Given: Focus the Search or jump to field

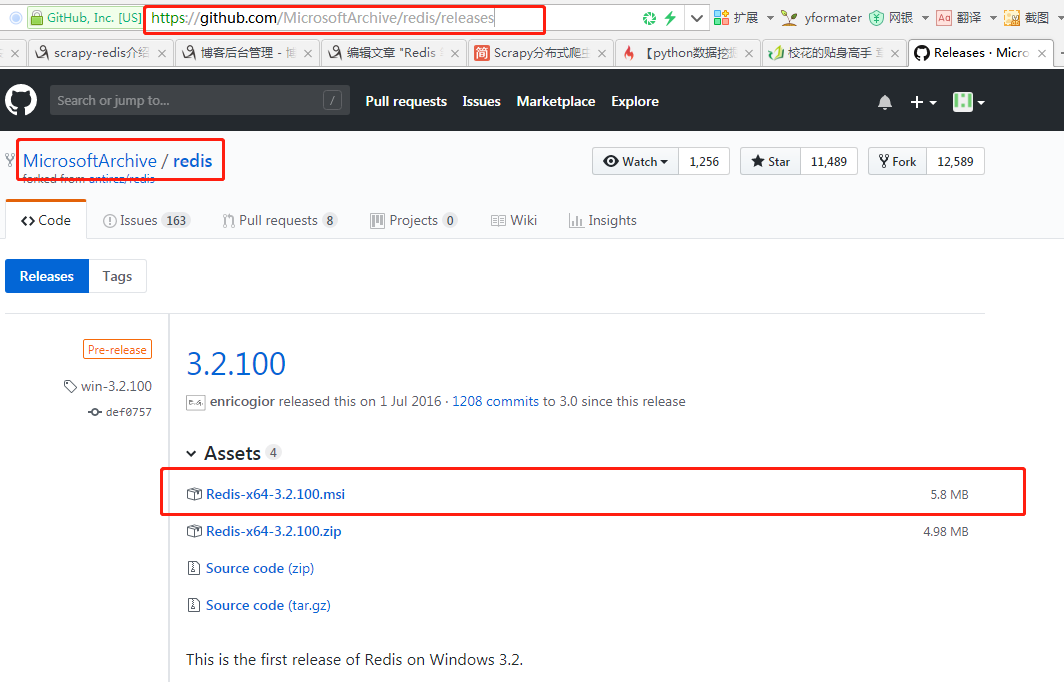Looking at the screenshot, I should point(200,100).
